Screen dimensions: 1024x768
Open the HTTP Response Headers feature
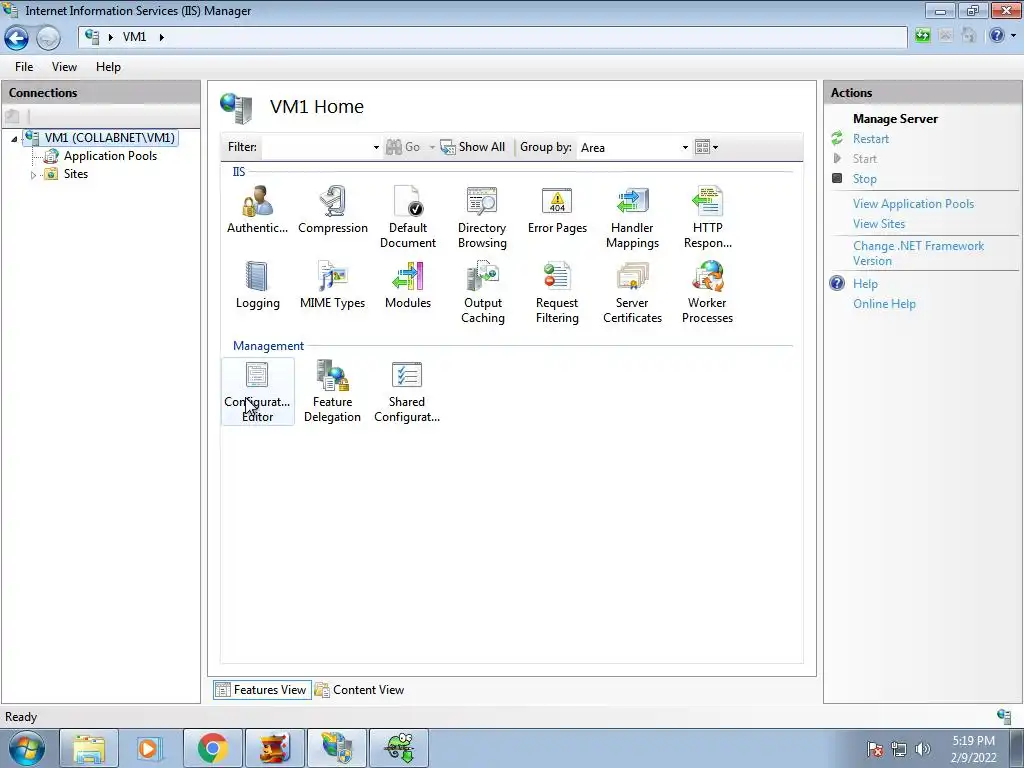coord(707,217)
